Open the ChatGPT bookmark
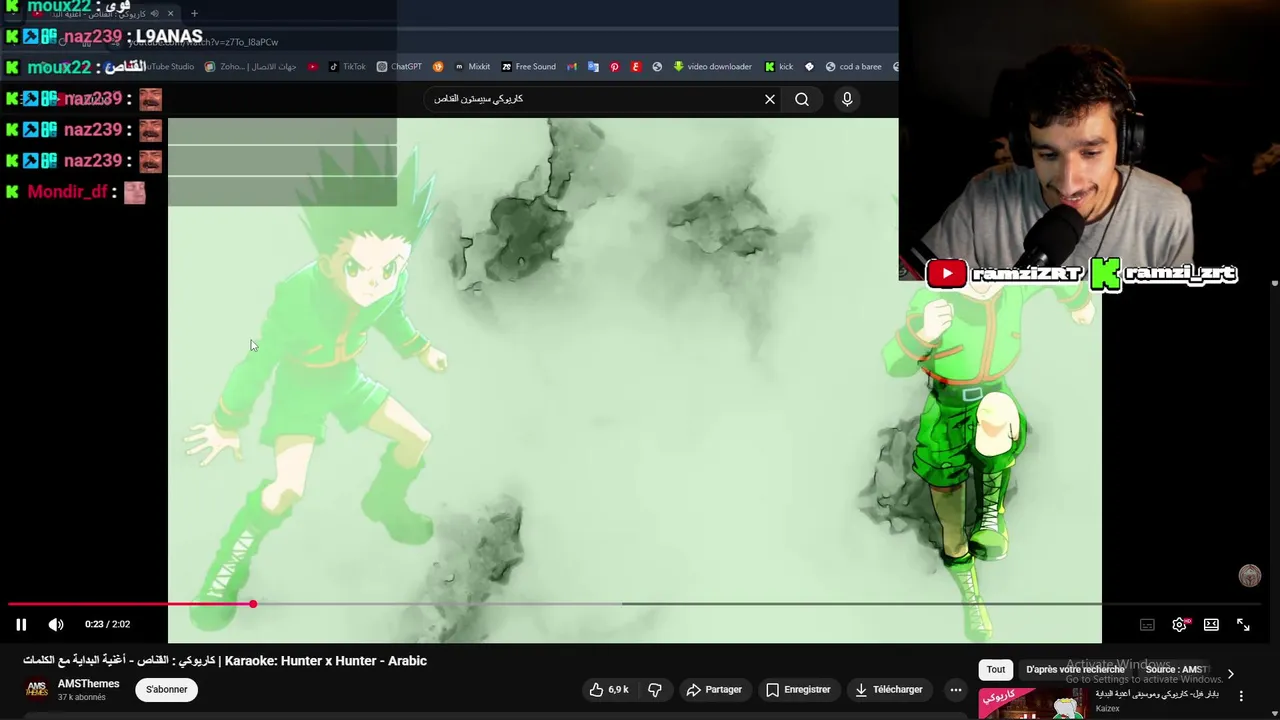The image size is (1280, 720). point(399,67)
